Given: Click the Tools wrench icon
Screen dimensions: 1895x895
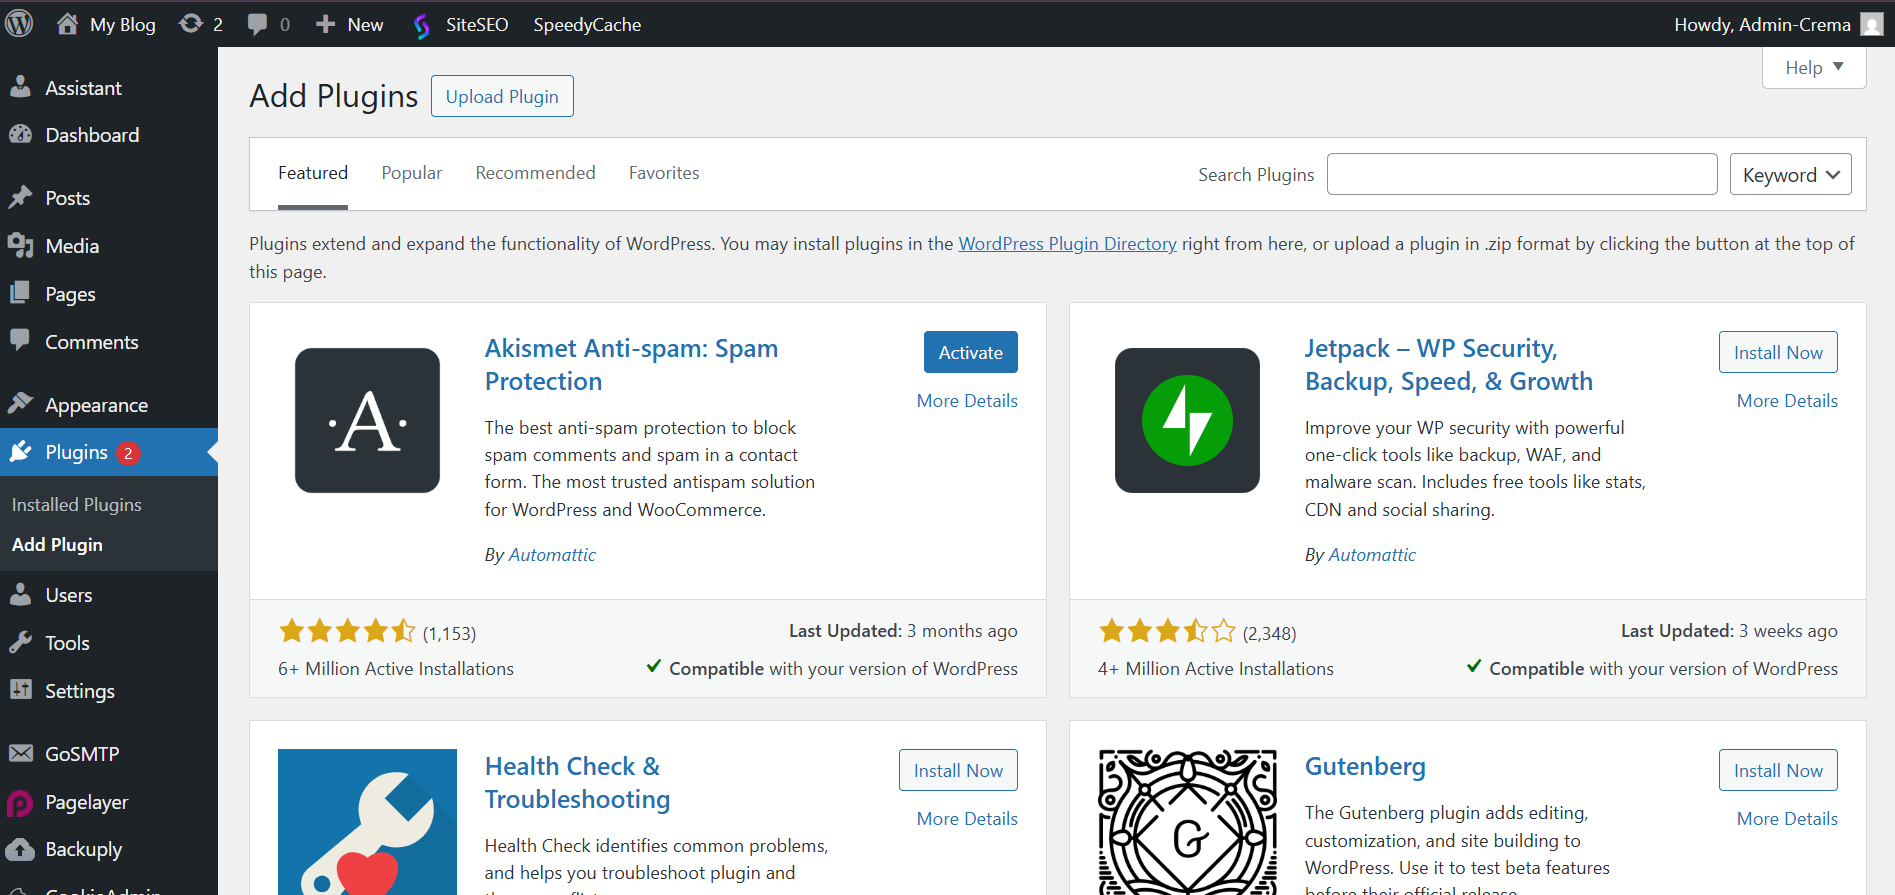Looking at the screenshot, I should coord(20,642).
